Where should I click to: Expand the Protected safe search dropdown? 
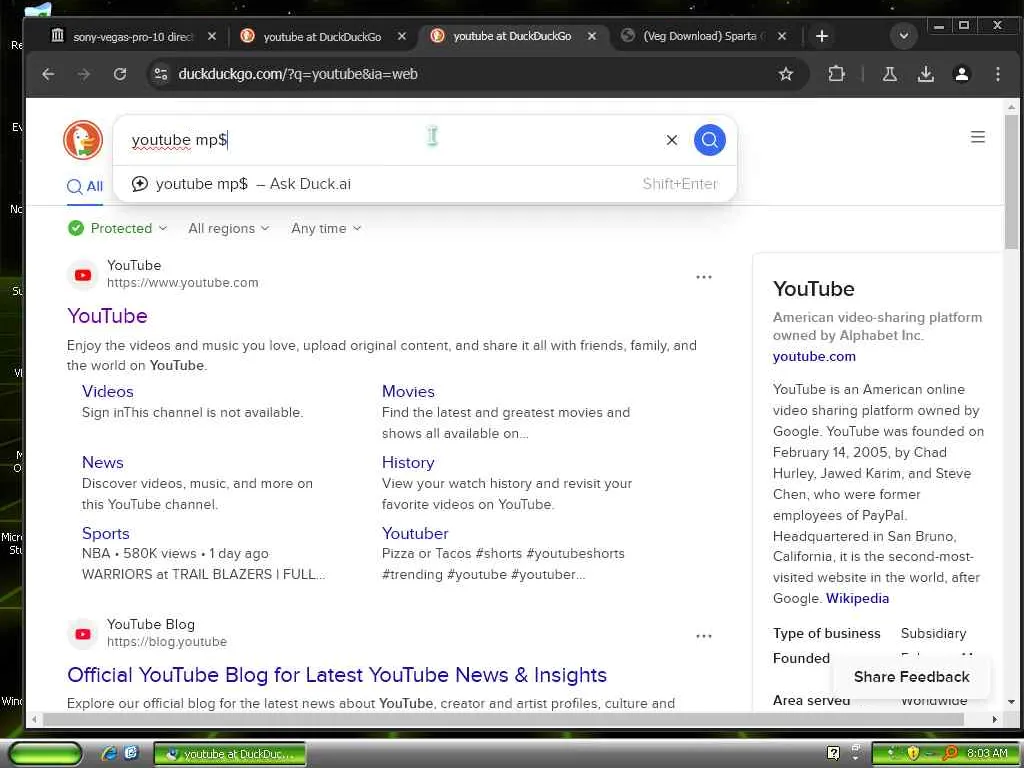pyautogui.click(x=118, y=229)
